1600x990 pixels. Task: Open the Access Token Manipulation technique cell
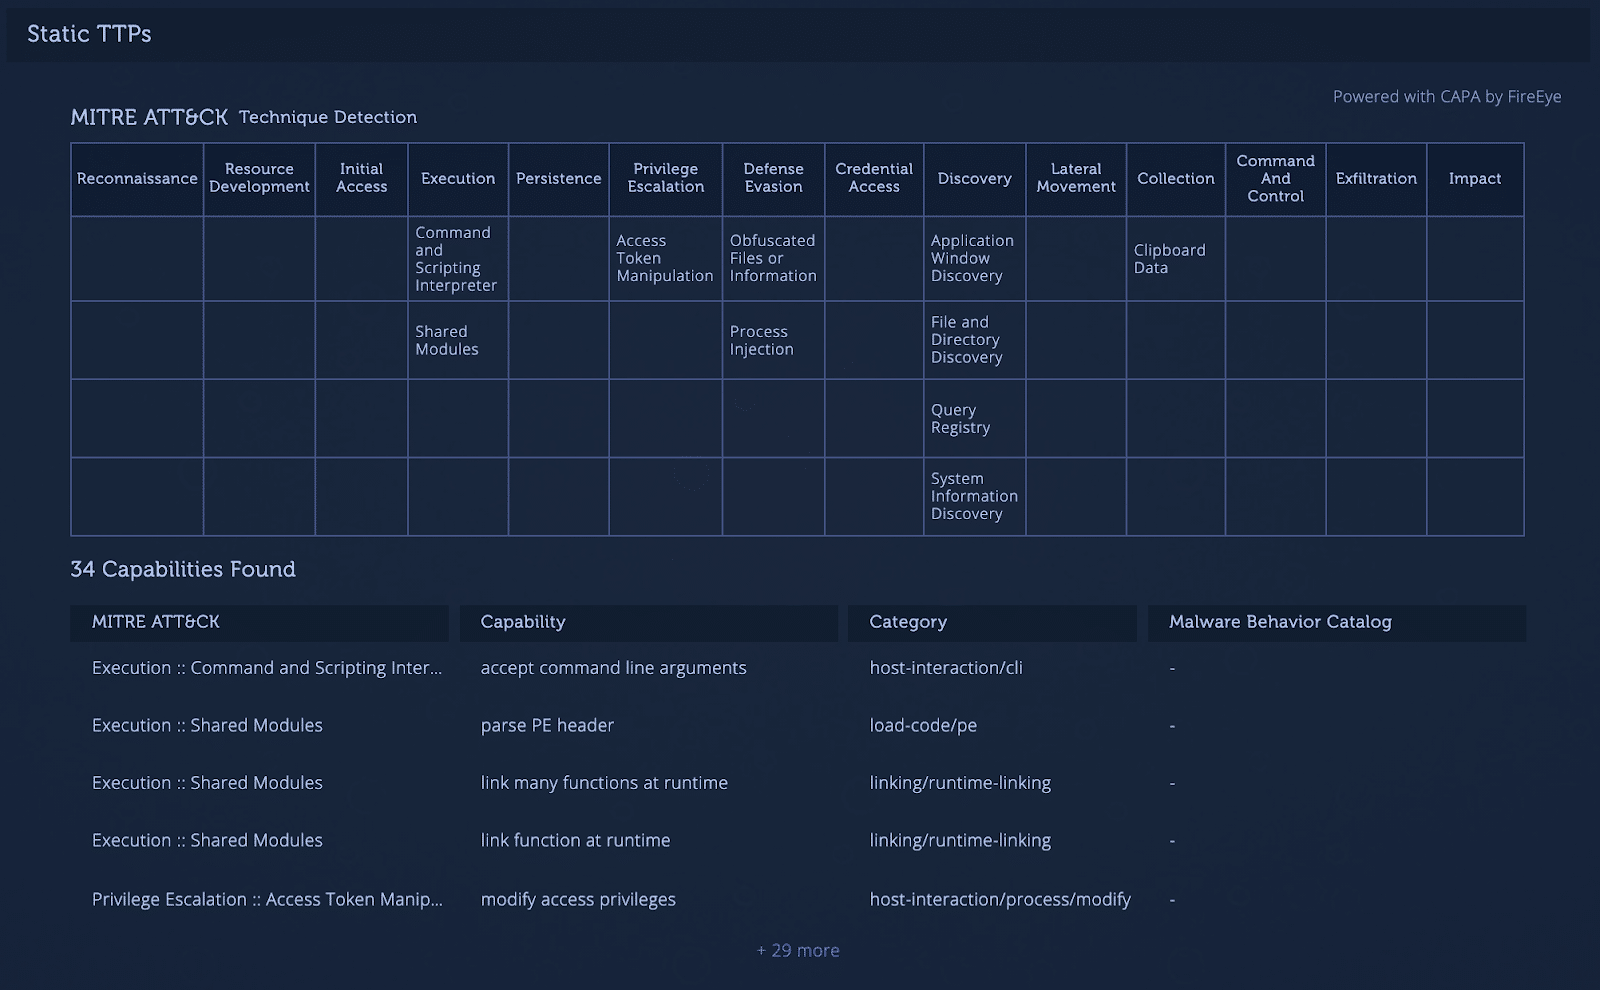[664, 259]
